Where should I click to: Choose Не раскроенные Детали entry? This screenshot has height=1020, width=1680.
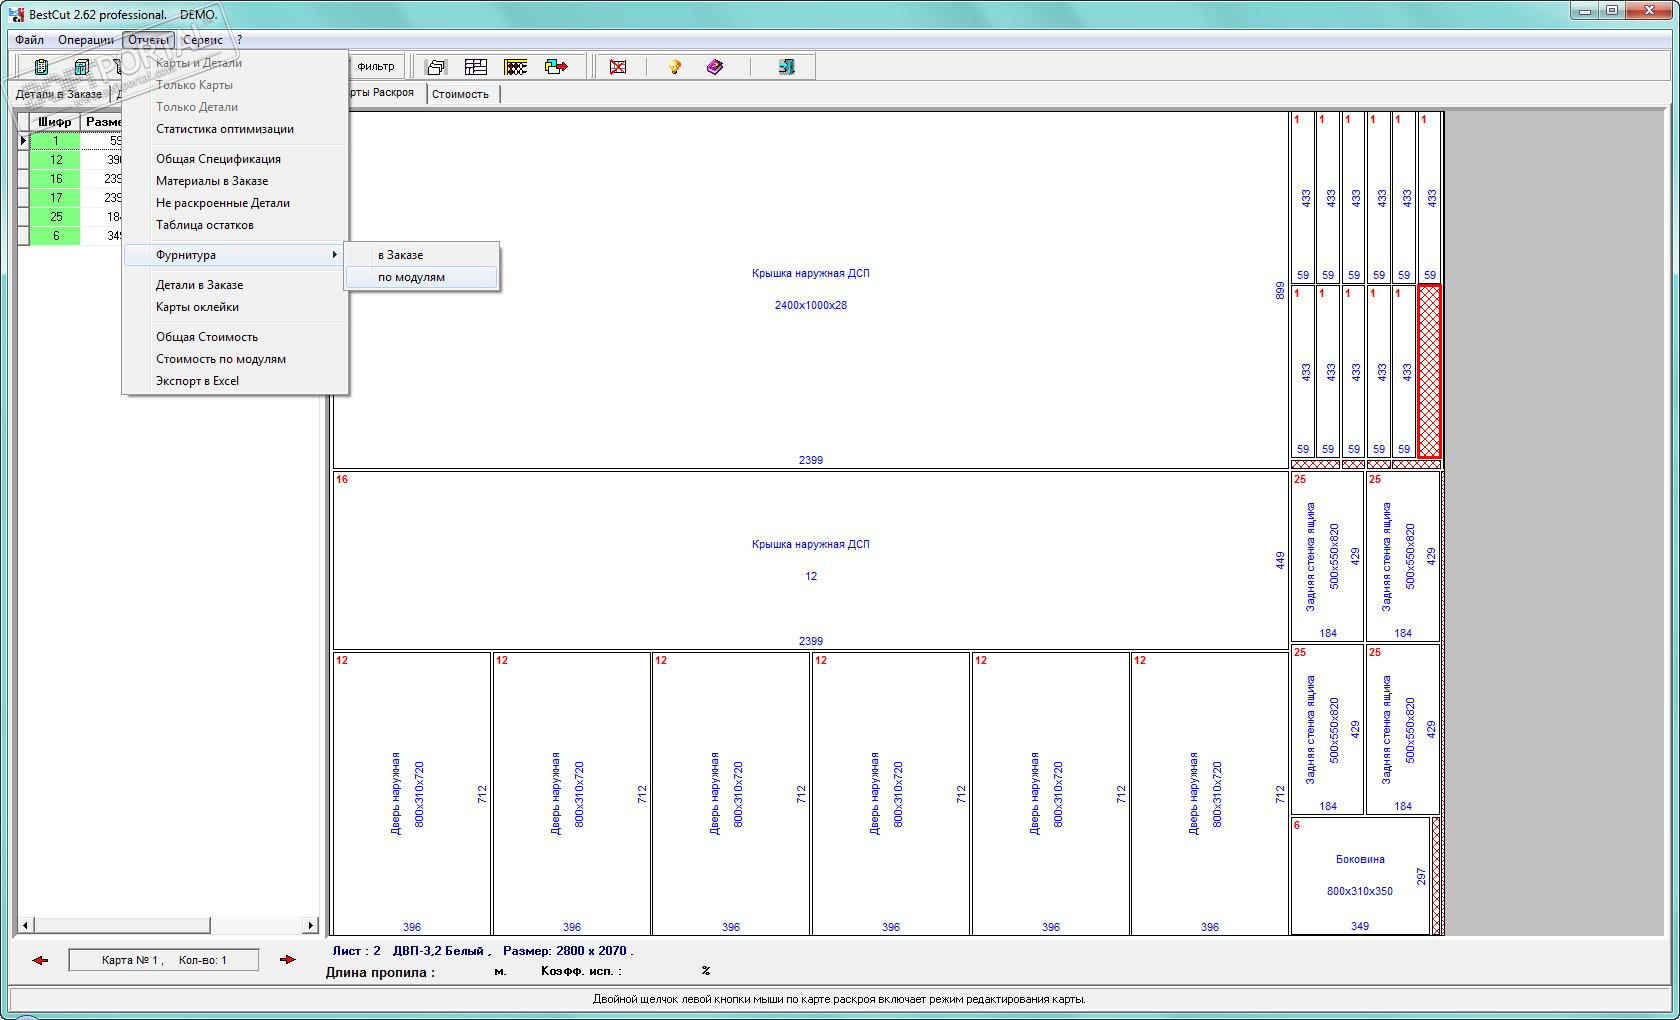click(235, 203)
